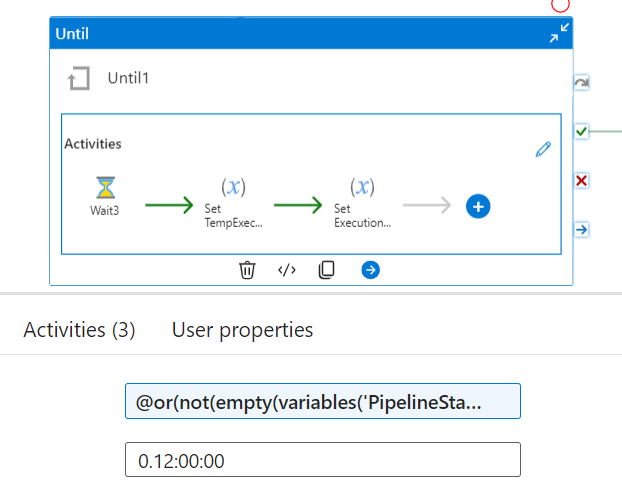Clone the Until activity

pyautogui.click(x=326, y=269)
